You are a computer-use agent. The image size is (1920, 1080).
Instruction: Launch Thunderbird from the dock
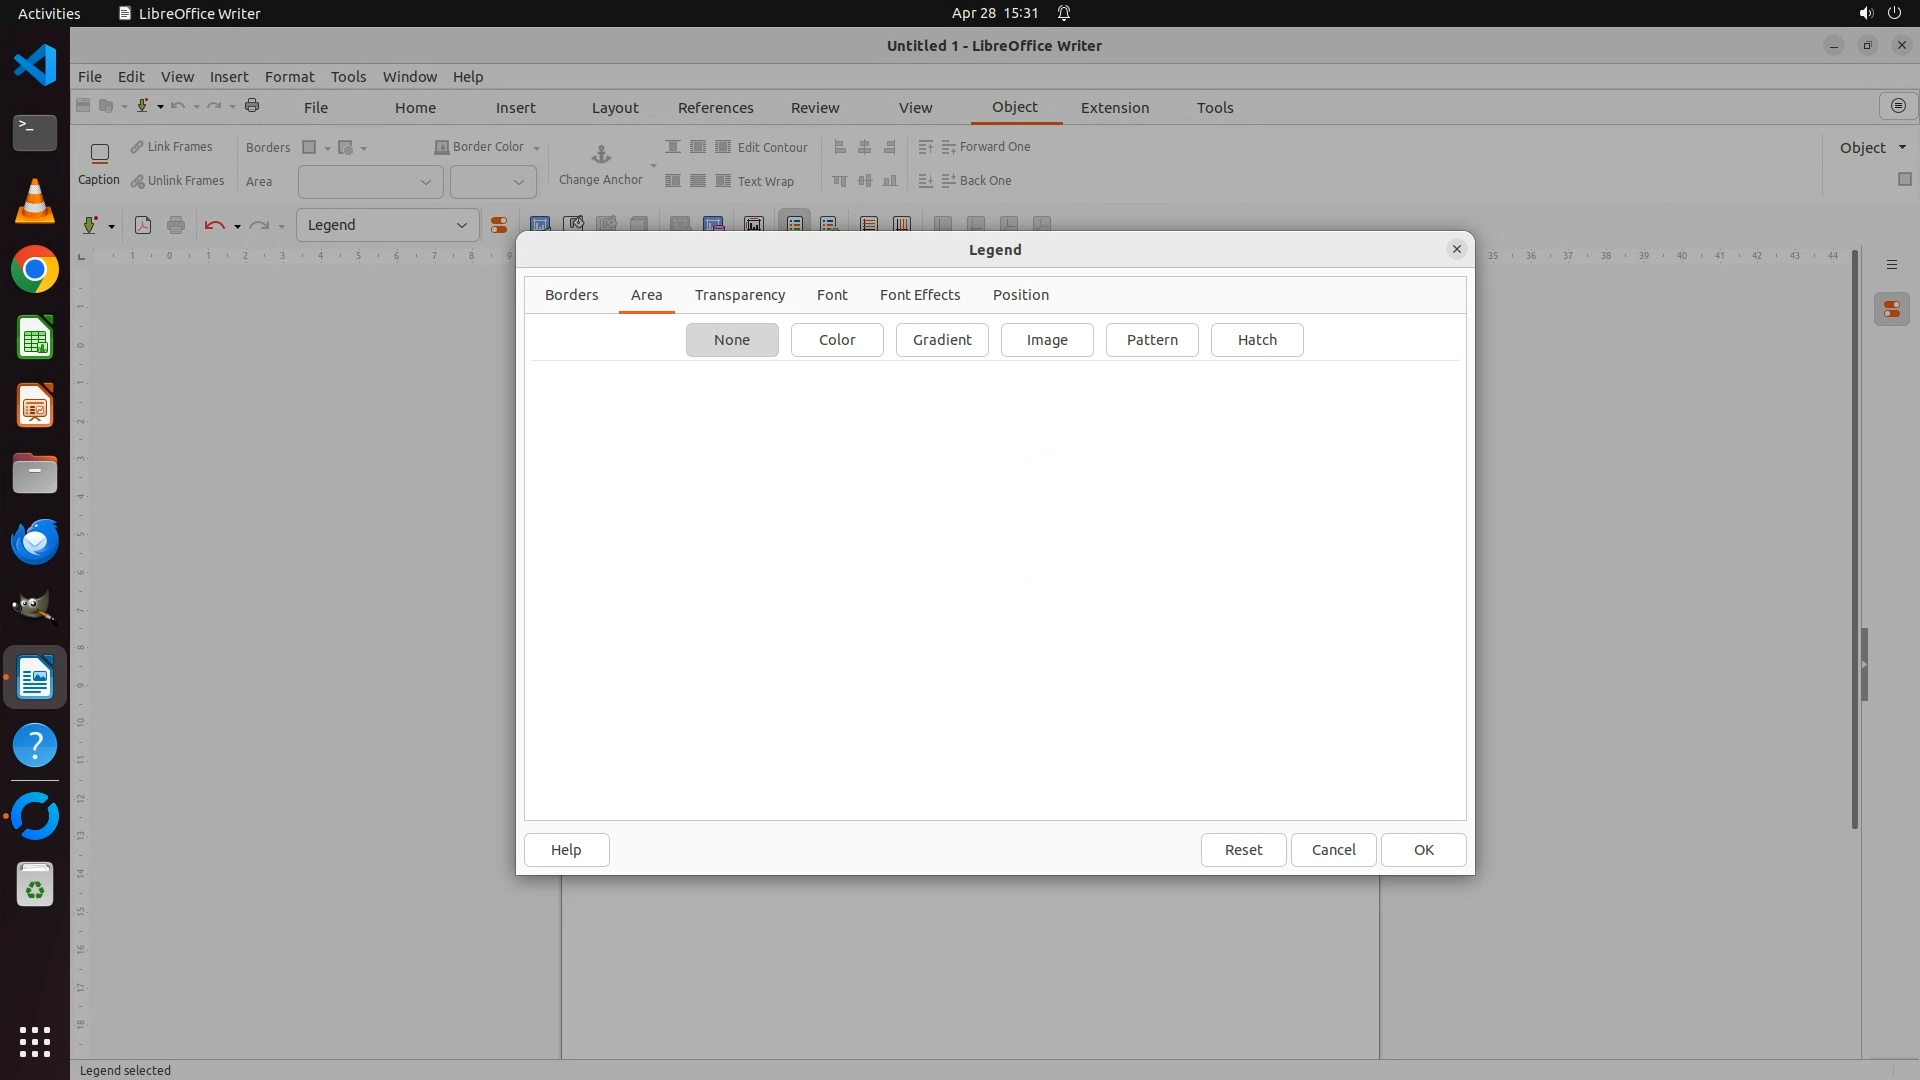35,541
